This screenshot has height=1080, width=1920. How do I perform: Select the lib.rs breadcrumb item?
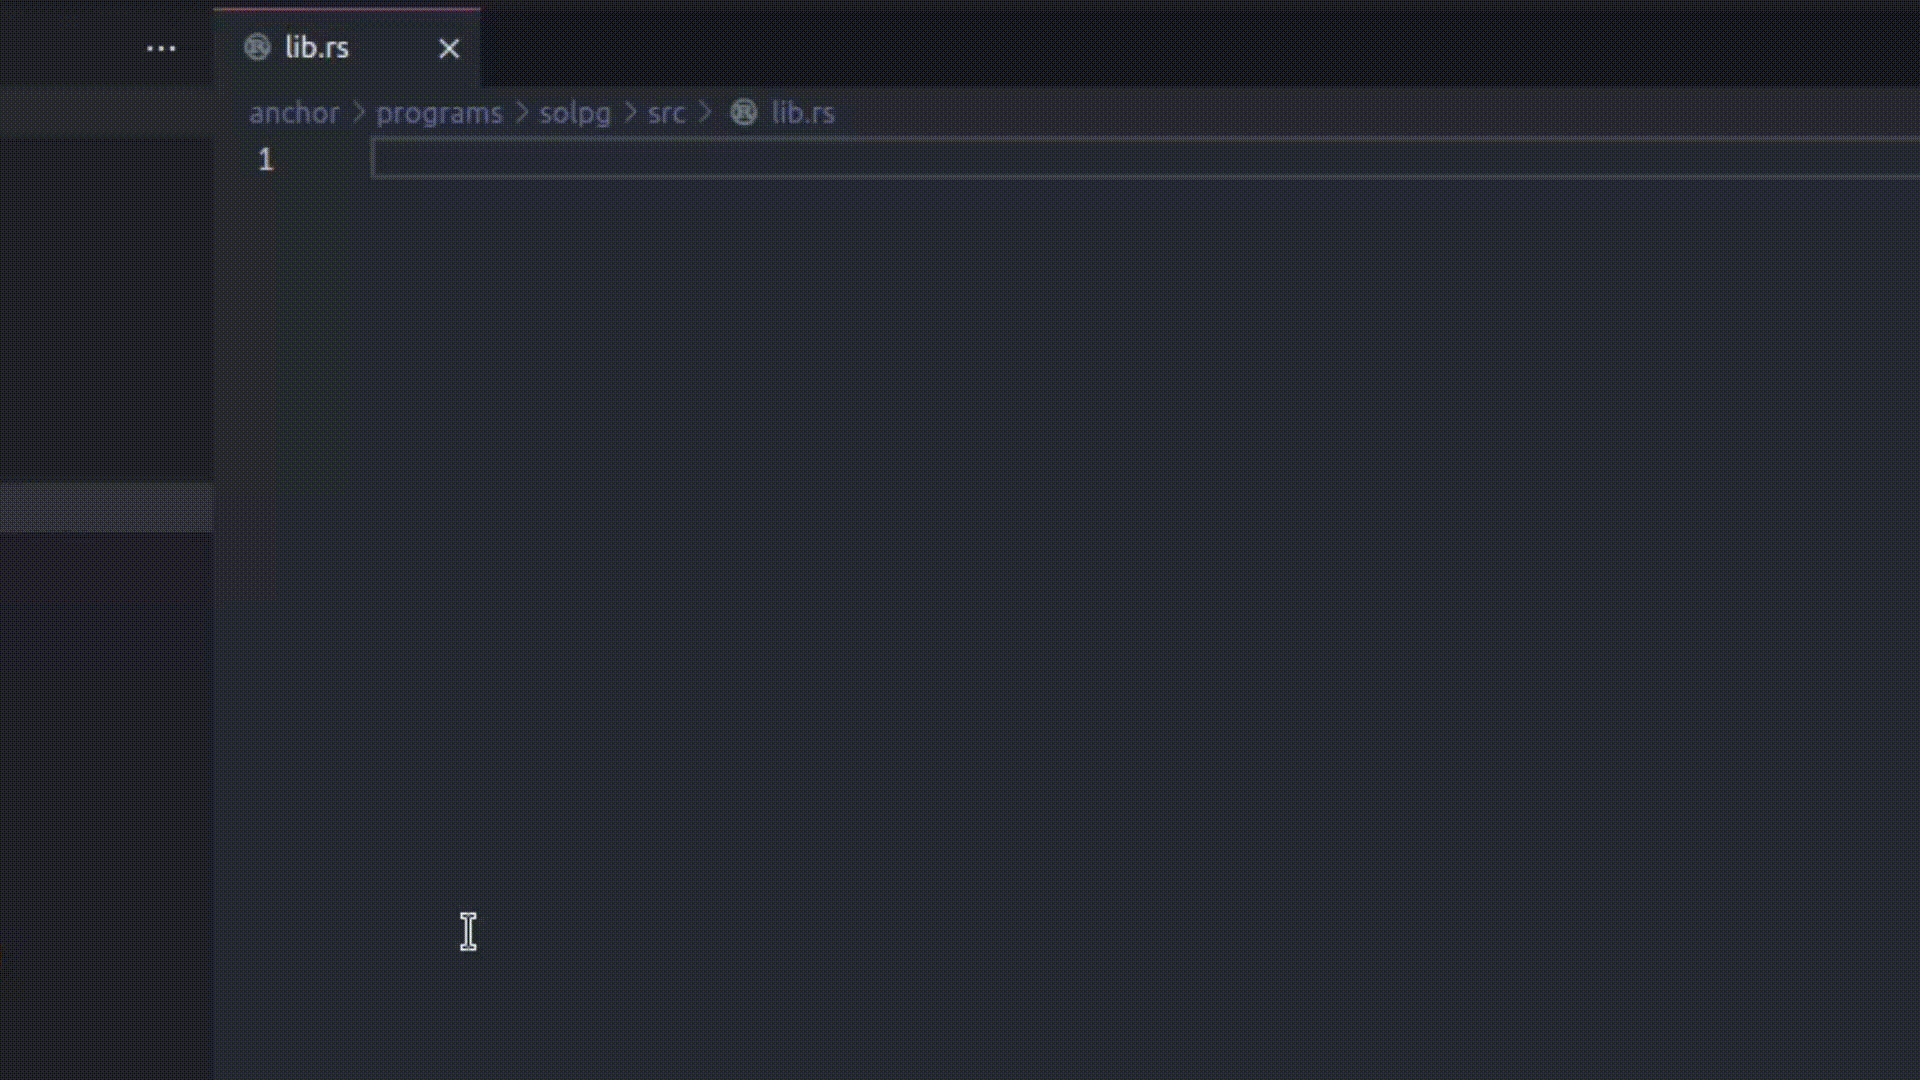[803, 113]
